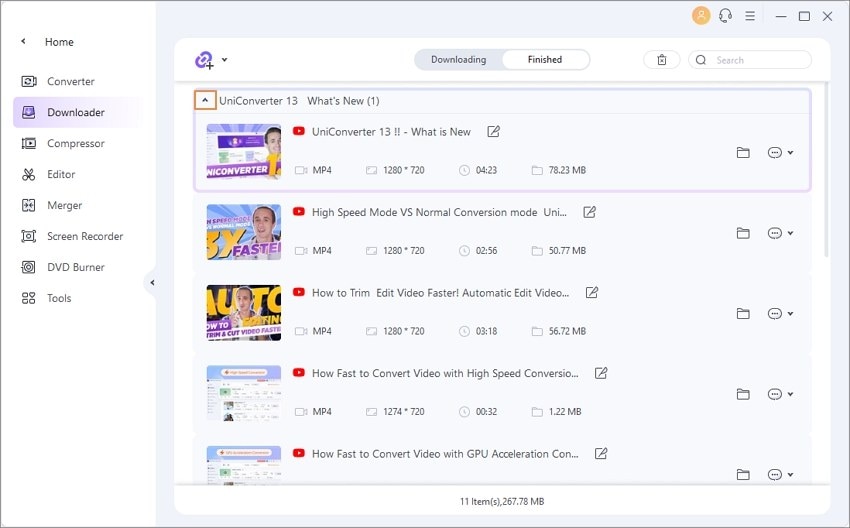Rename the 'High Speed Conversio...' video

(x=601, y=373)
